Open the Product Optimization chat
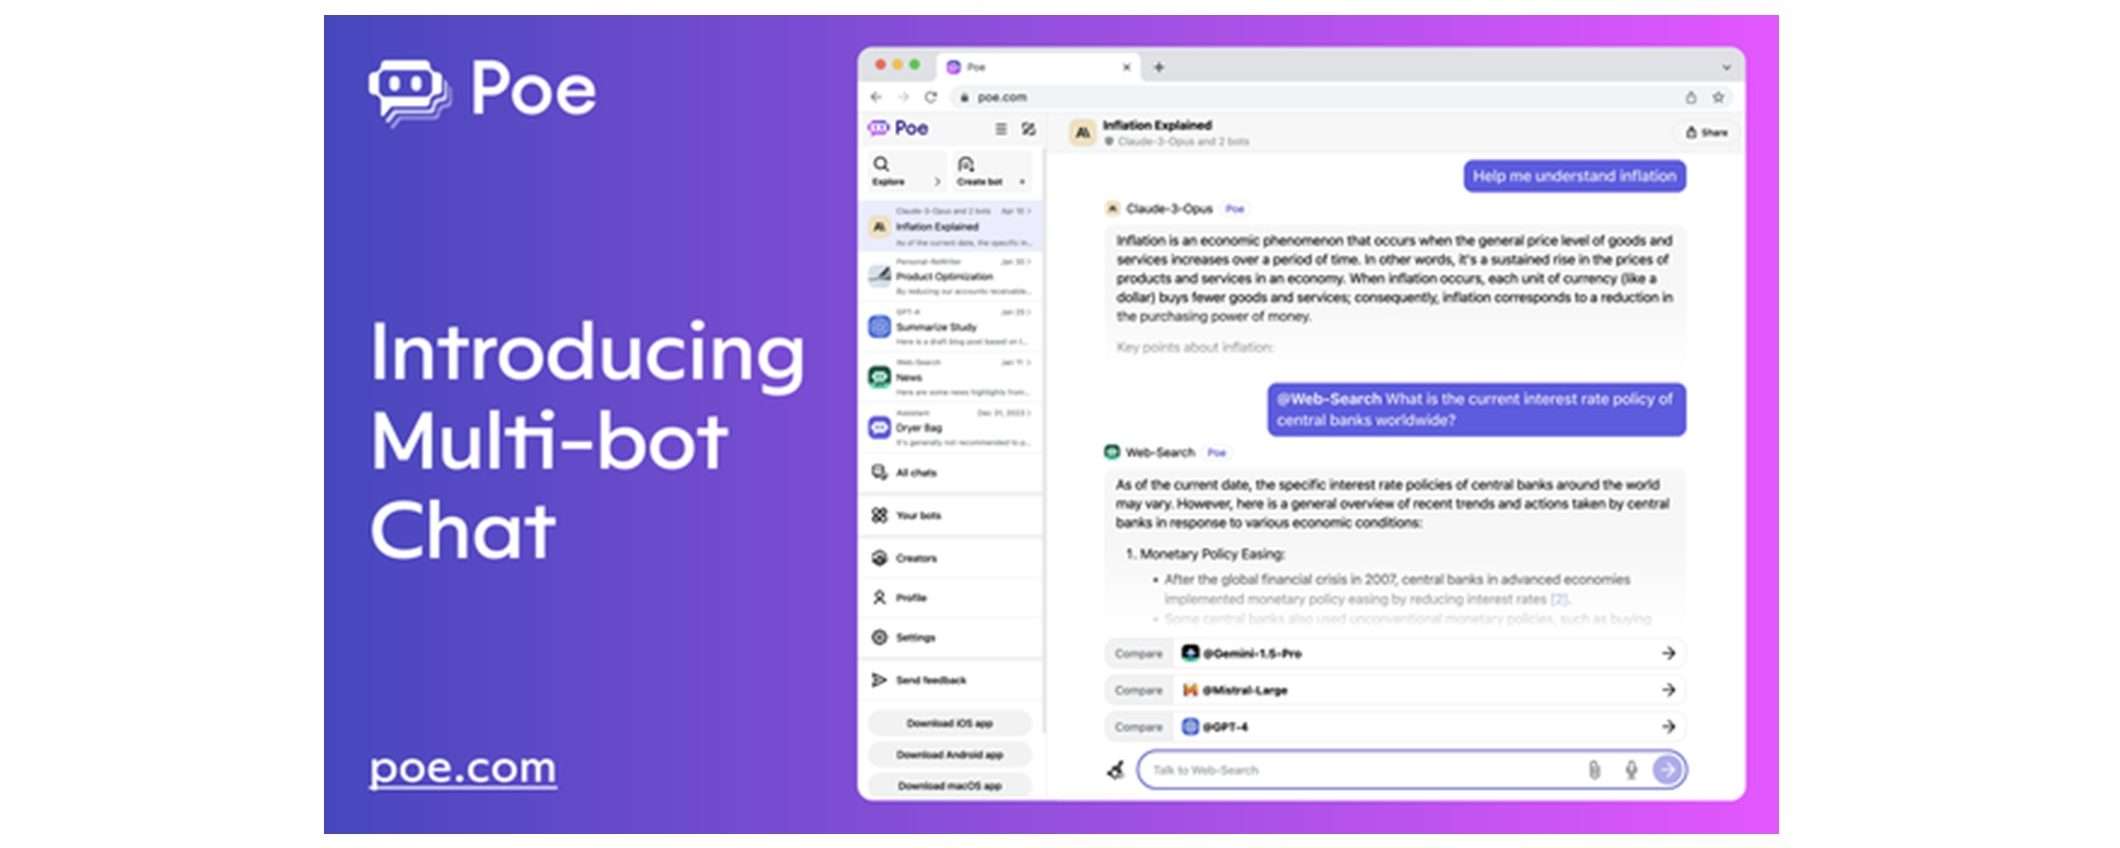 click(950, 276)
